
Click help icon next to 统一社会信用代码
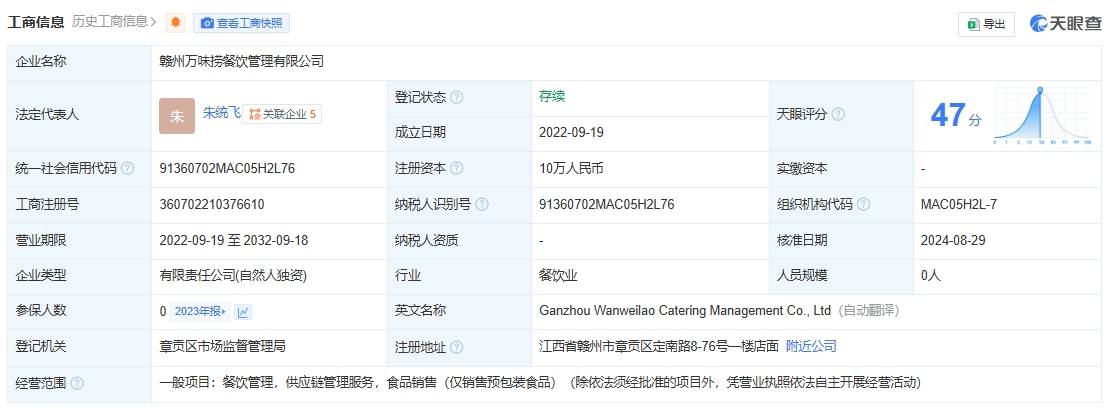(x=128, y=169)
